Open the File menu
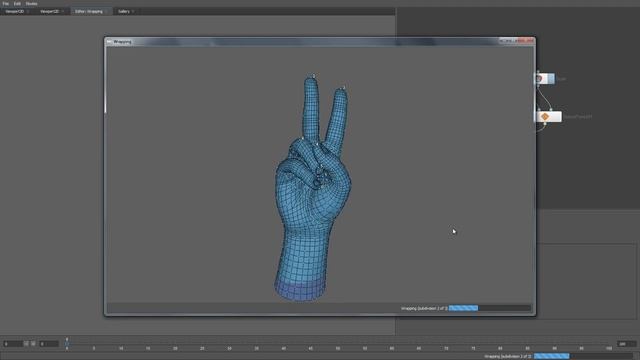This screenshot has height=360, width=640. pyautogui.click(x=5, y=4)
